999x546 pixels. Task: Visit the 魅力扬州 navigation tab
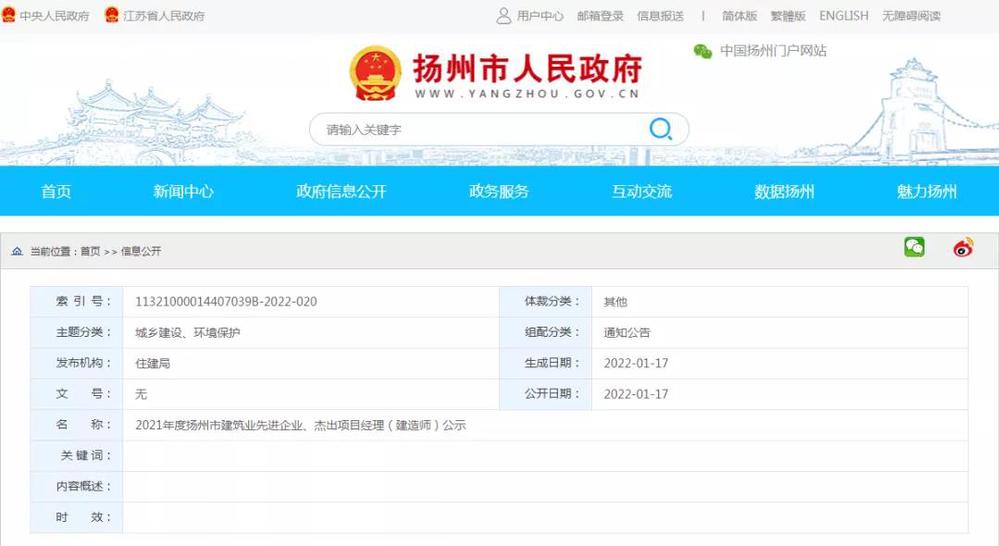[x=927, y=192]
